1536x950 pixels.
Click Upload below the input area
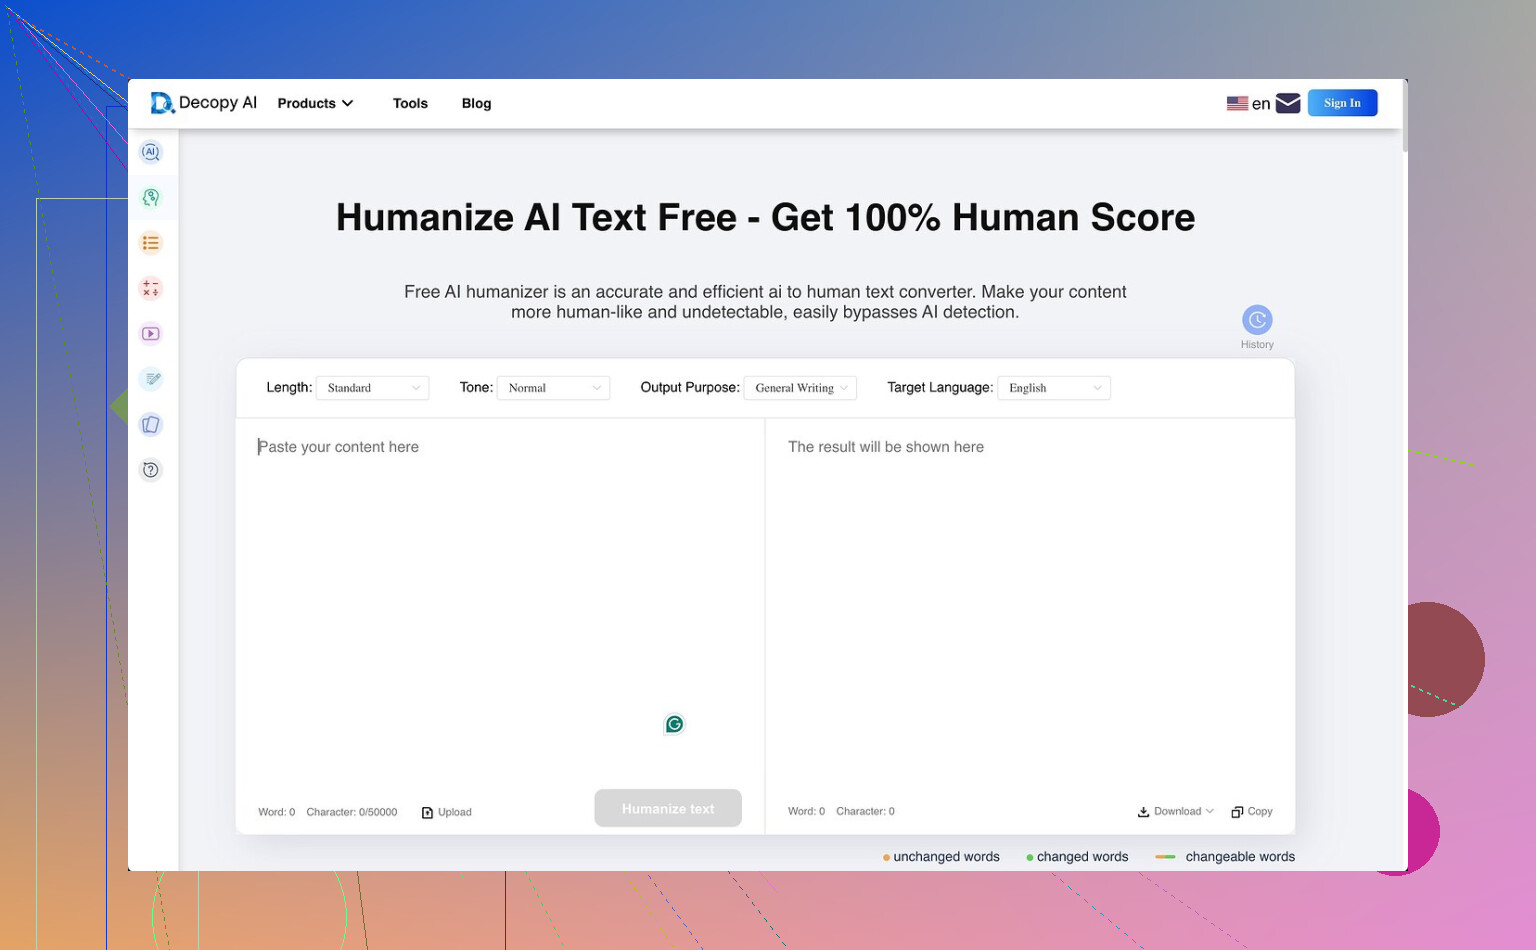point(447,812)
